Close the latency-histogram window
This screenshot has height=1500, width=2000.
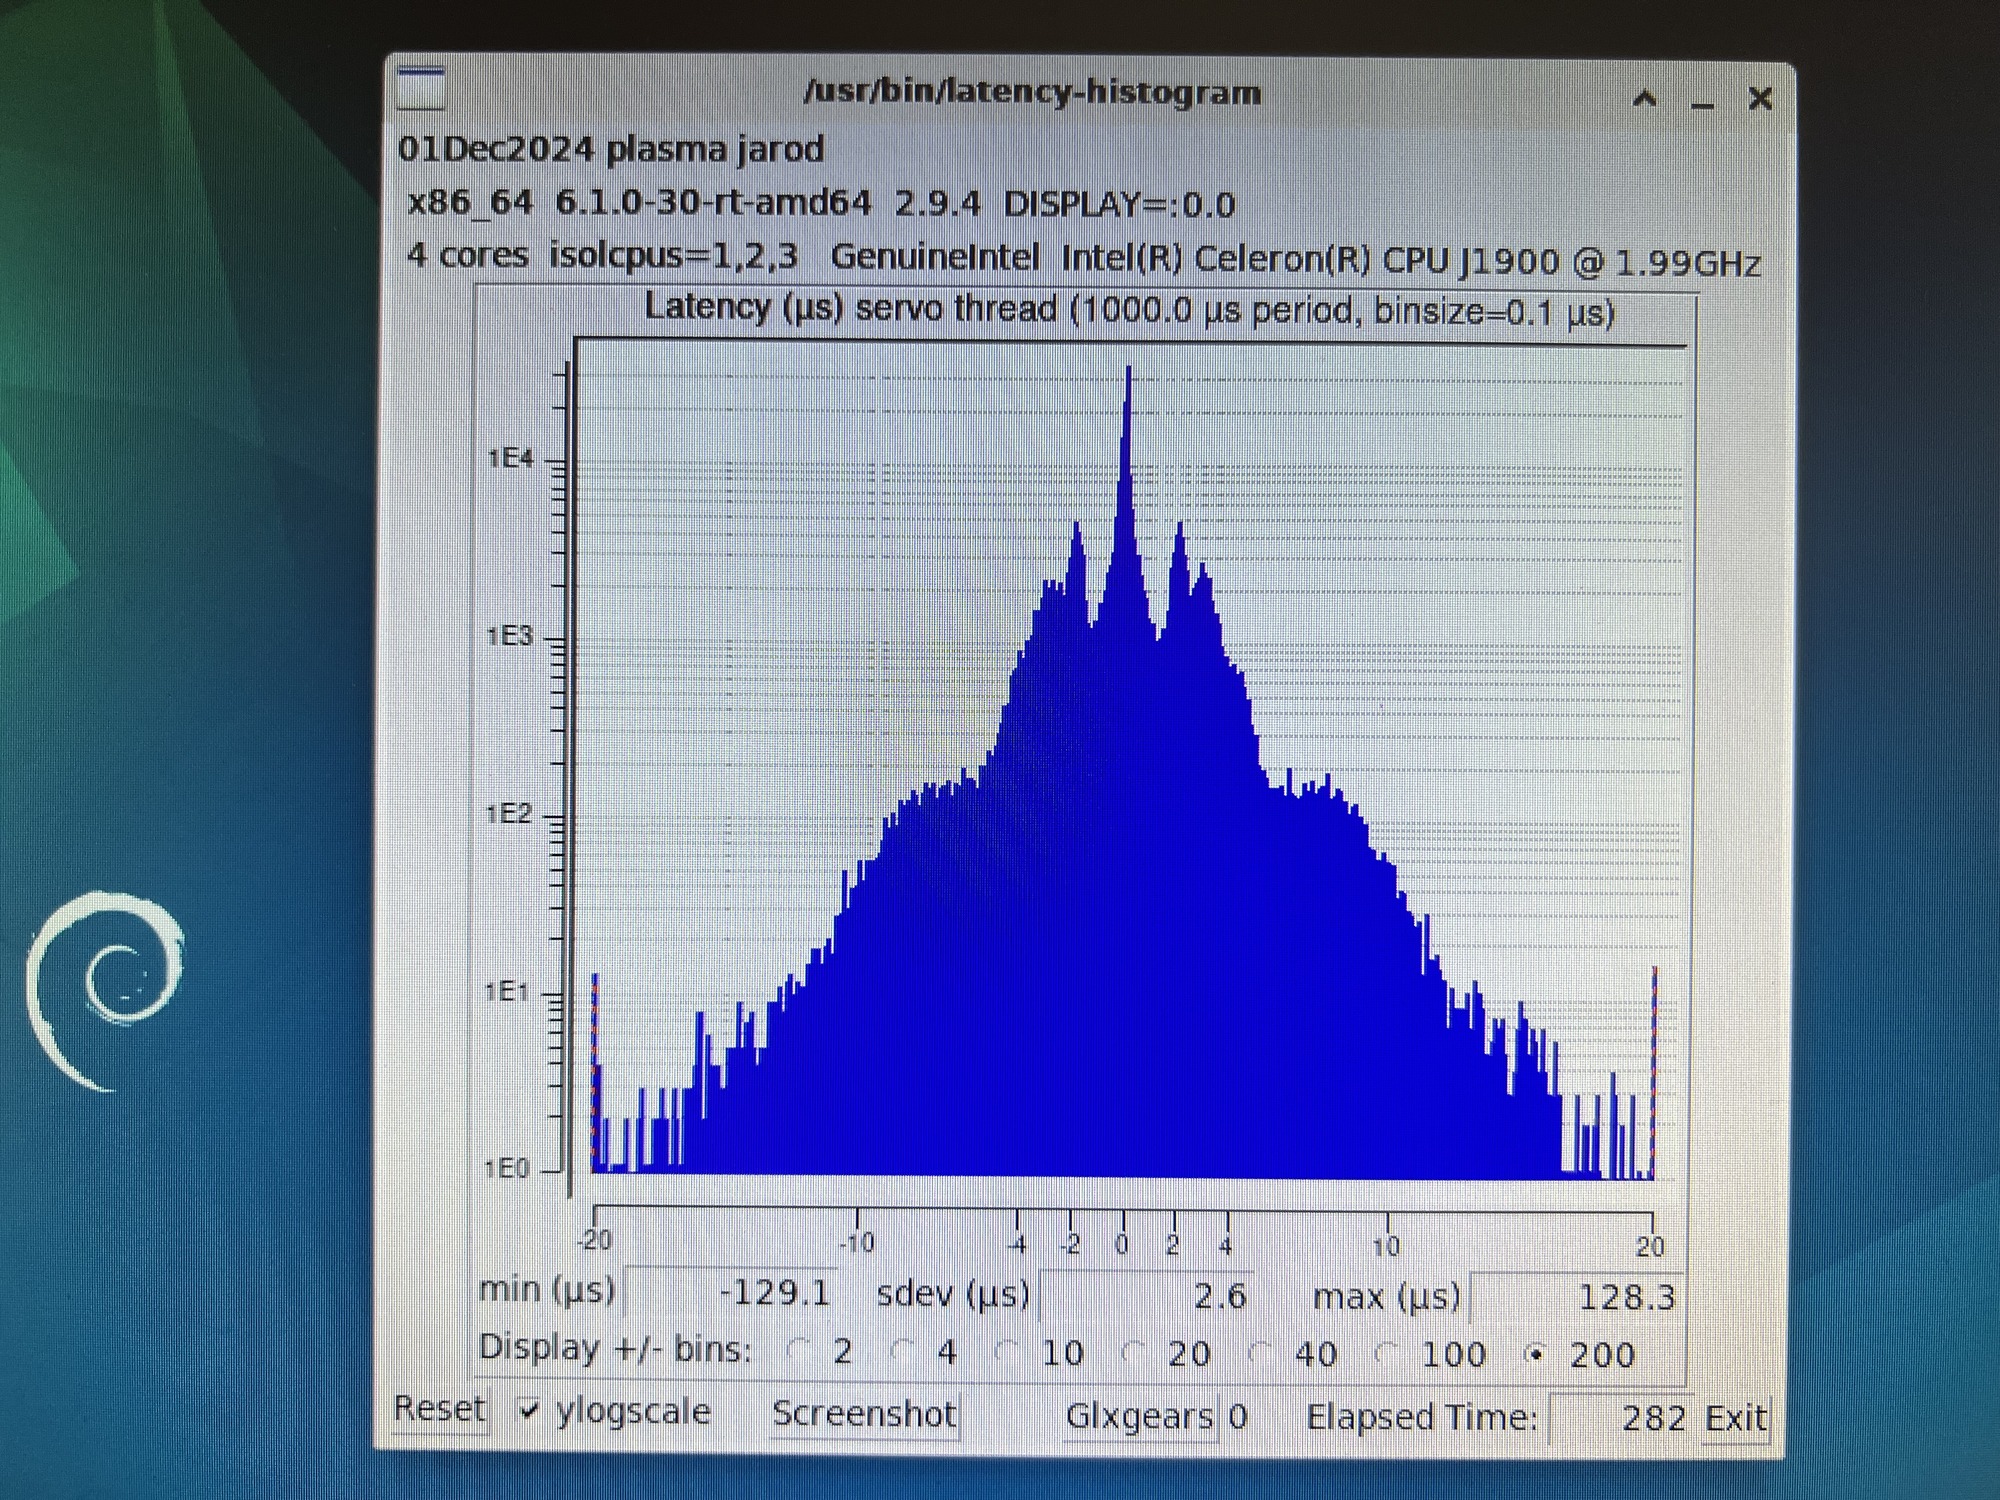pyautogui.click(x=1760, y=98)
